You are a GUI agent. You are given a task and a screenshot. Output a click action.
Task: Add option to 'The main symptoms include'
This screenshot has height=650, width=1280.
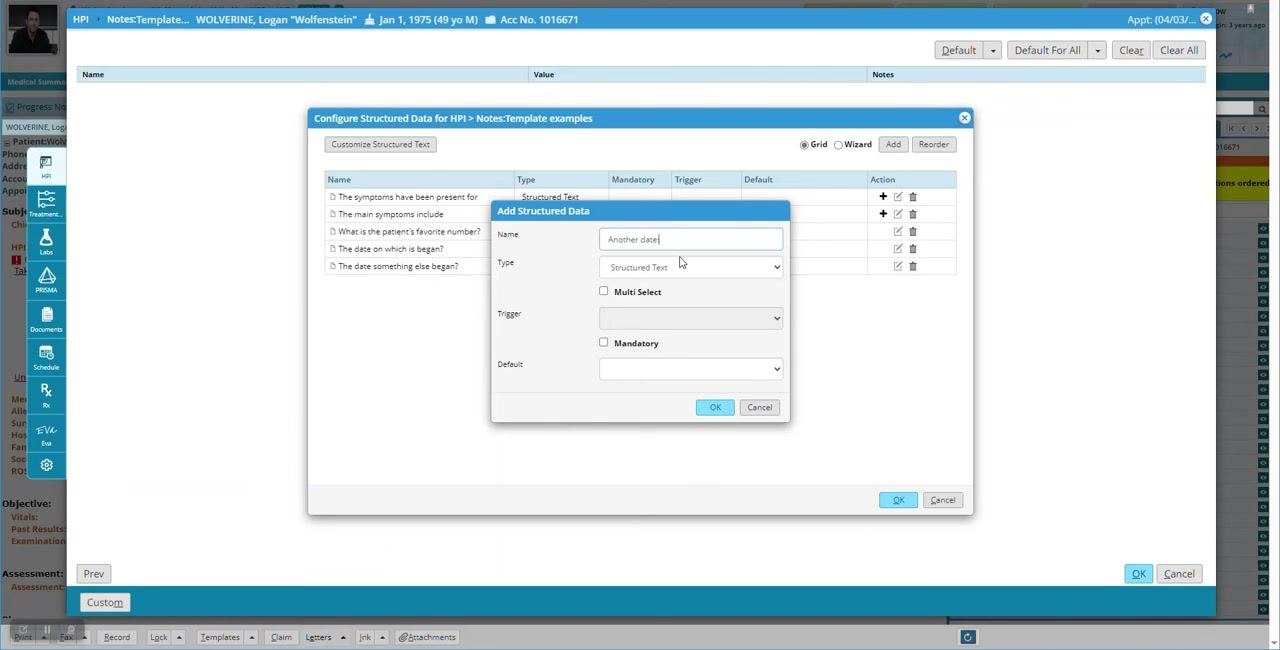[883, 214]
